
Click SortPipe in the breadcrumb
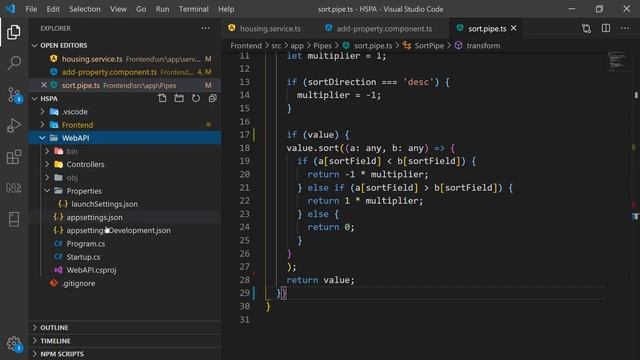tap(429, 46)
